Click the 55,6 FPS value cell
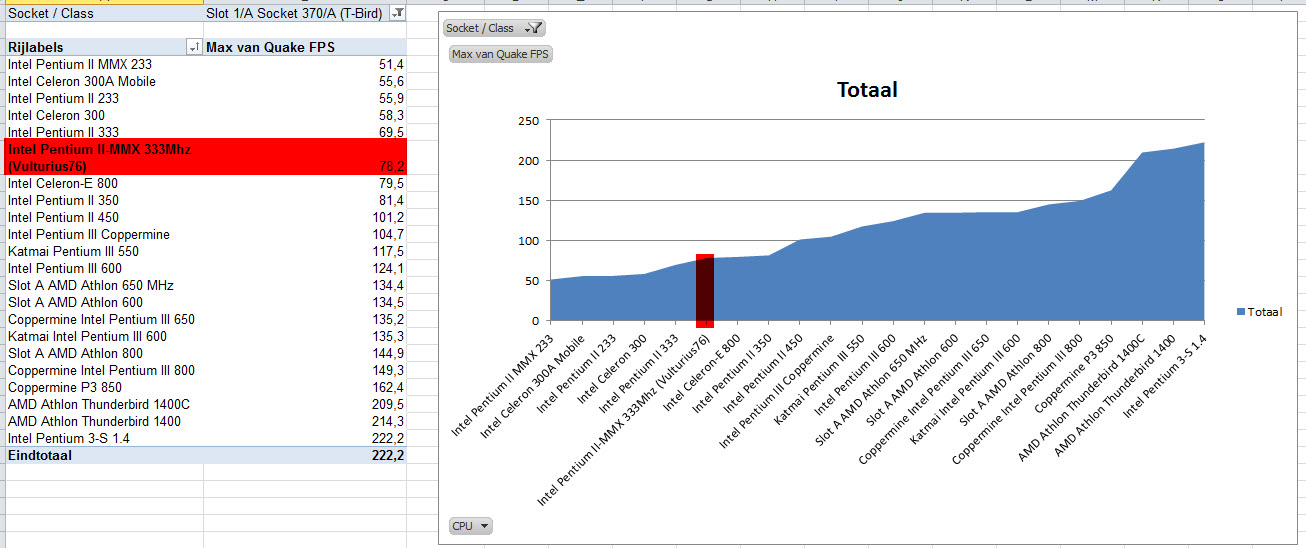The height and width of the screenshot is (548, 1306). click(304, 81)
